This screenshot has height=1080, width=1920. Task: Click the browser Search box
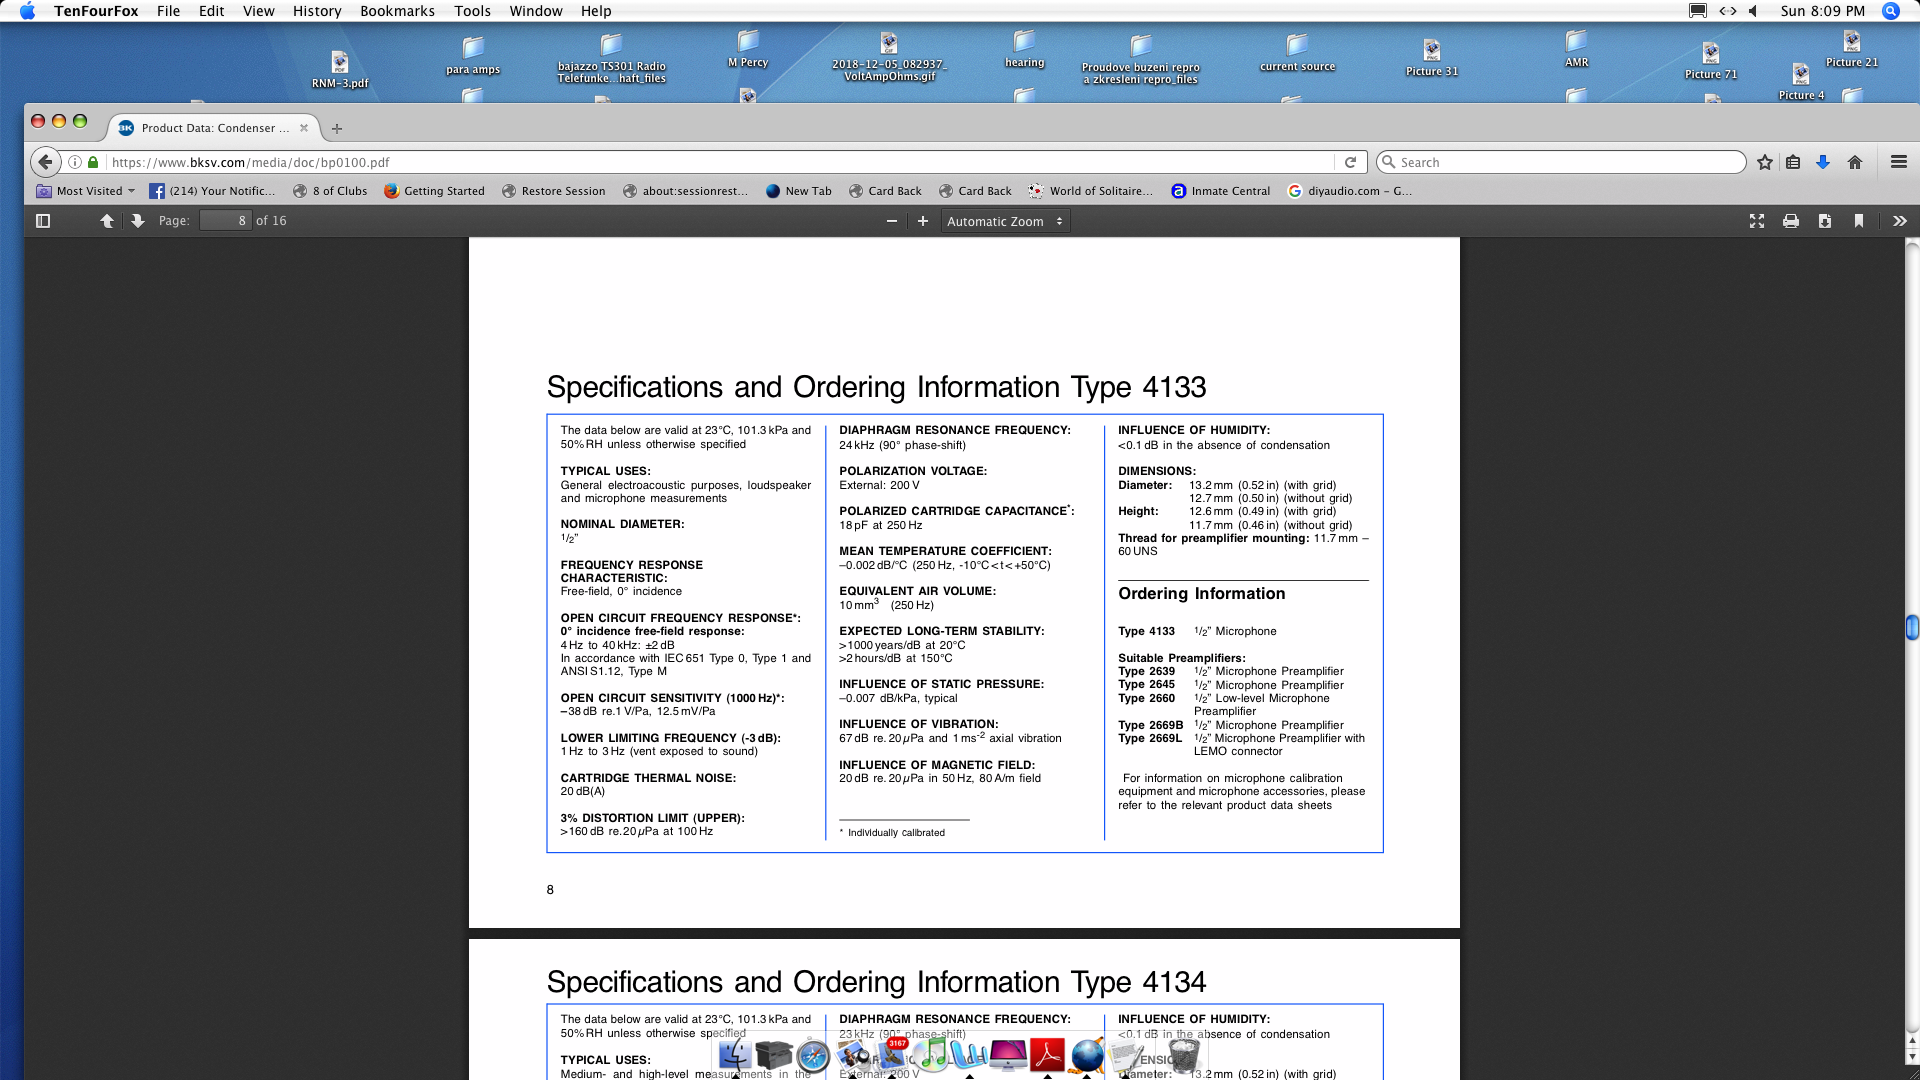coord(1561,162)
